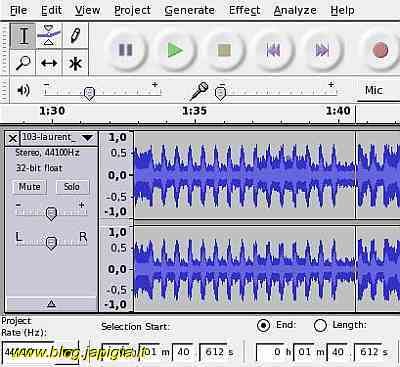Open the Help menu
Viewport: 400px width, 367px height.
pos(342,11)
